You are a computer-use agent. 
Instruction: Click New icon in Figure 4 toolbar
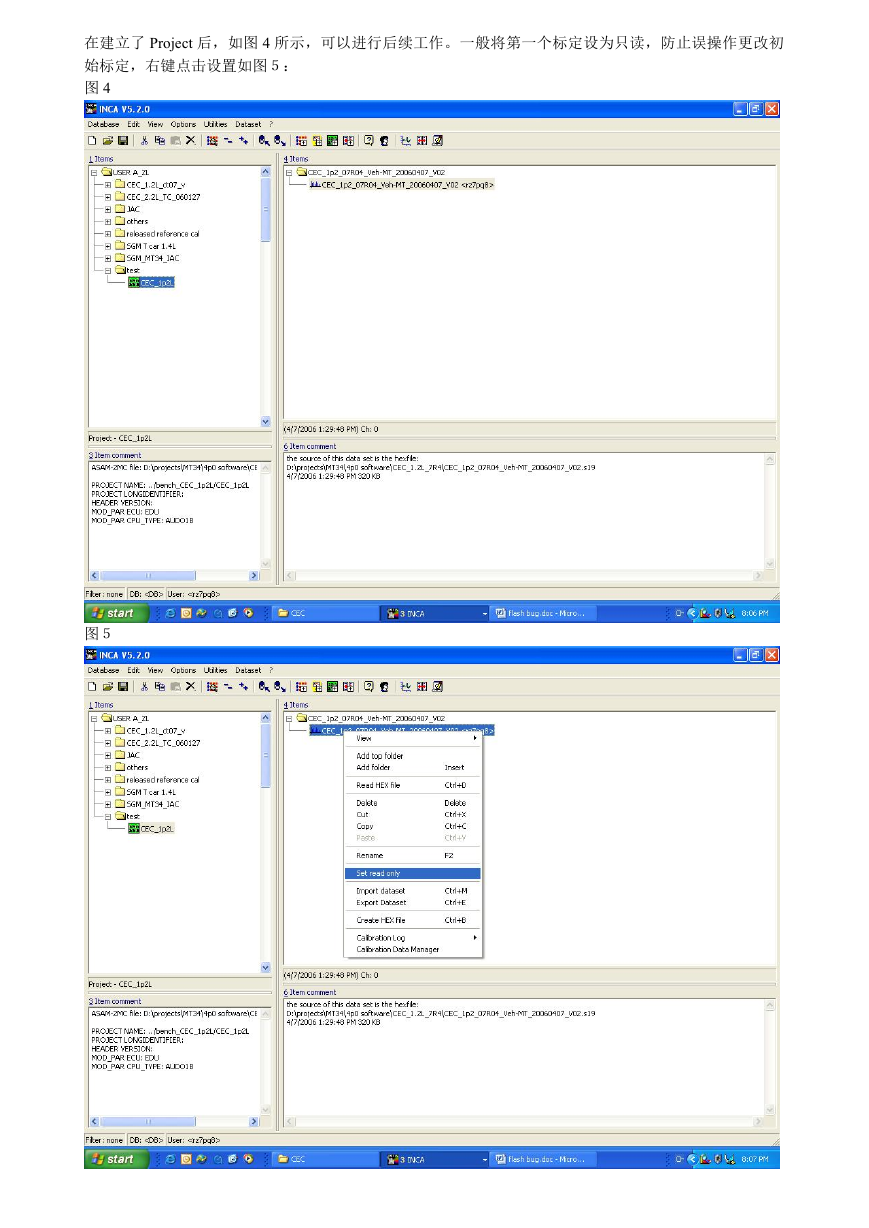point(92,140)
